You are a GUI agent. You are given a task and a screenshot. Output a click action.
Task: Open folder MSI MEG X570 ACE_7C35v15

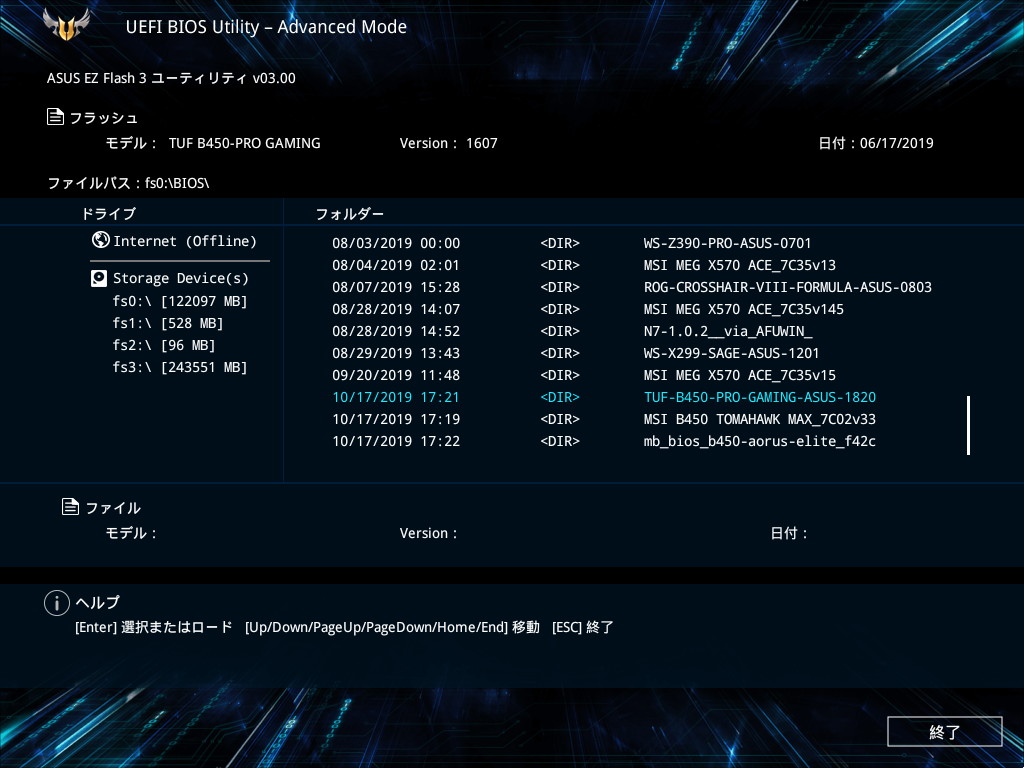click(739, 375)
